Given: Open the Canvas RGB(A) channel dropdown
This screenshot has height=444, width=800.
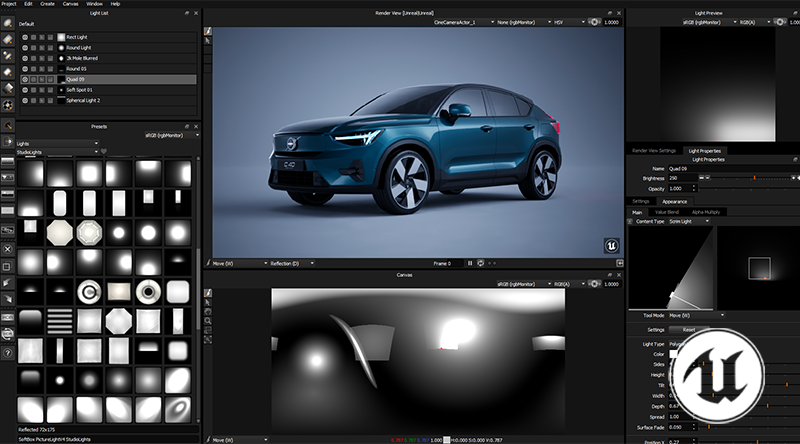Looking at the screenshot, I should coord(569,284).
